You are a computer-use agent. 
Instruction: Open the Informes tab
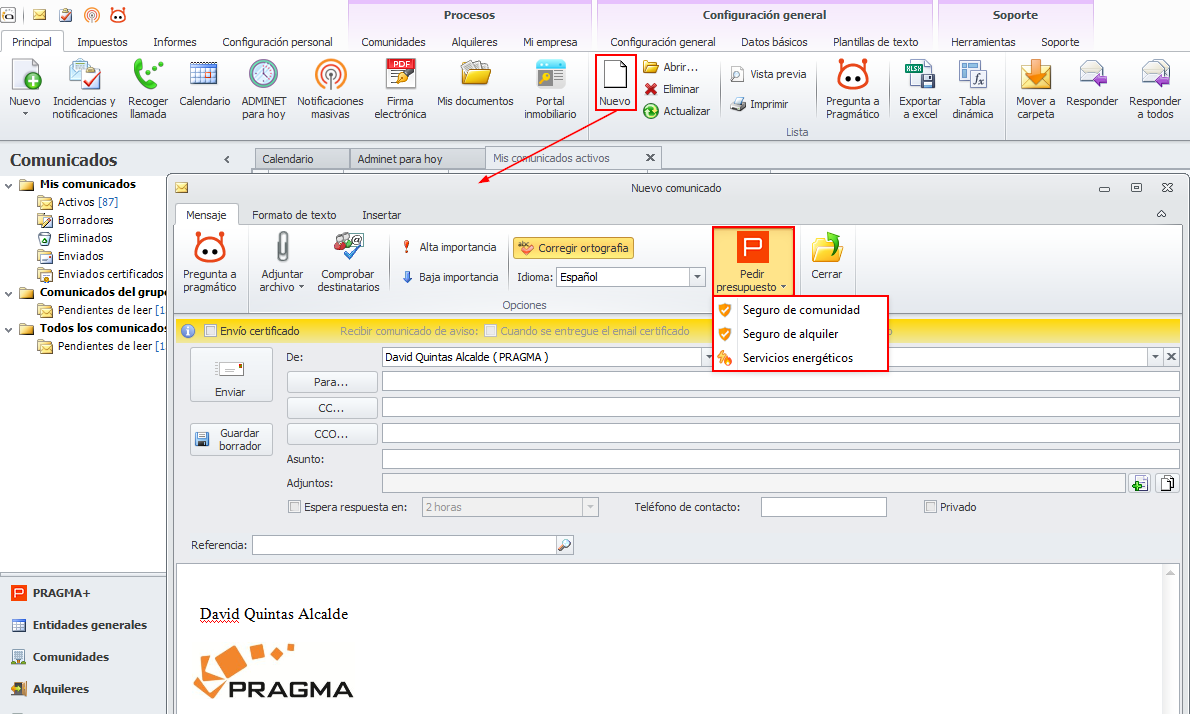[x=175, y=42]
